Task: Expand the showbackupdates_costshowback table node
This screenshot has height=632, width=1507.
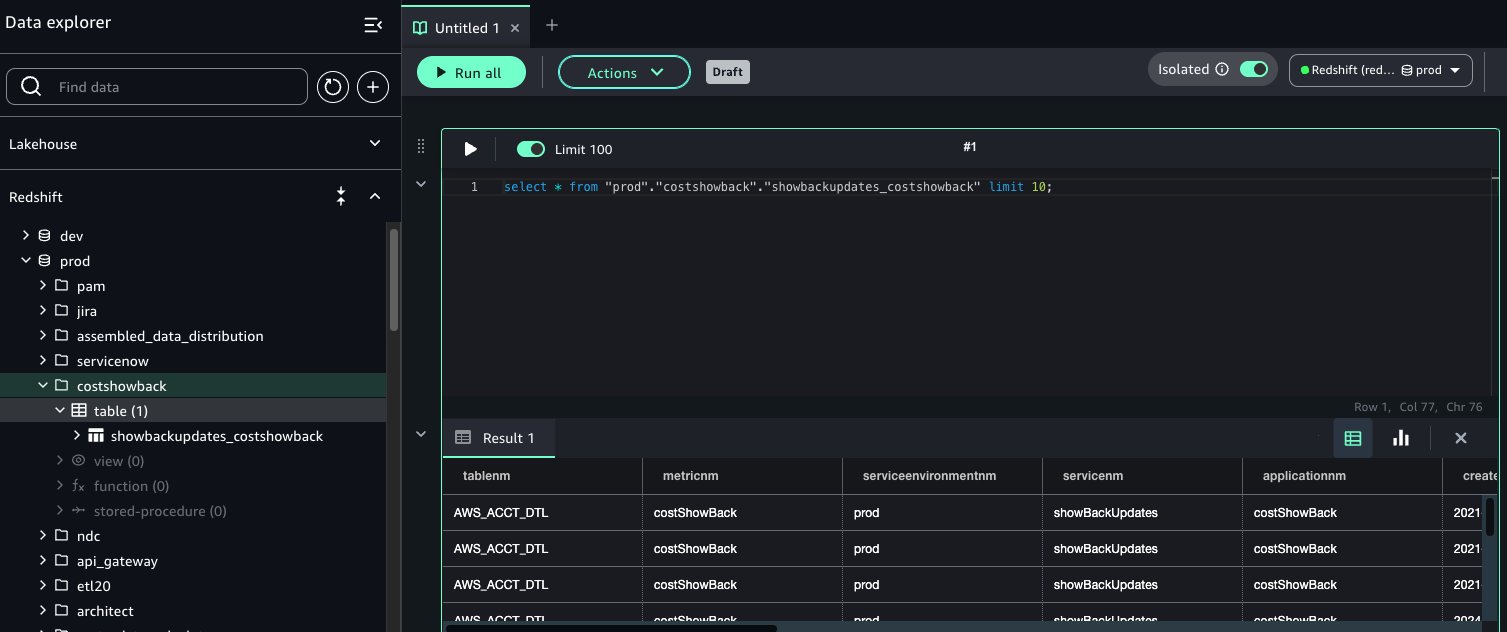Action: (77, 436)
